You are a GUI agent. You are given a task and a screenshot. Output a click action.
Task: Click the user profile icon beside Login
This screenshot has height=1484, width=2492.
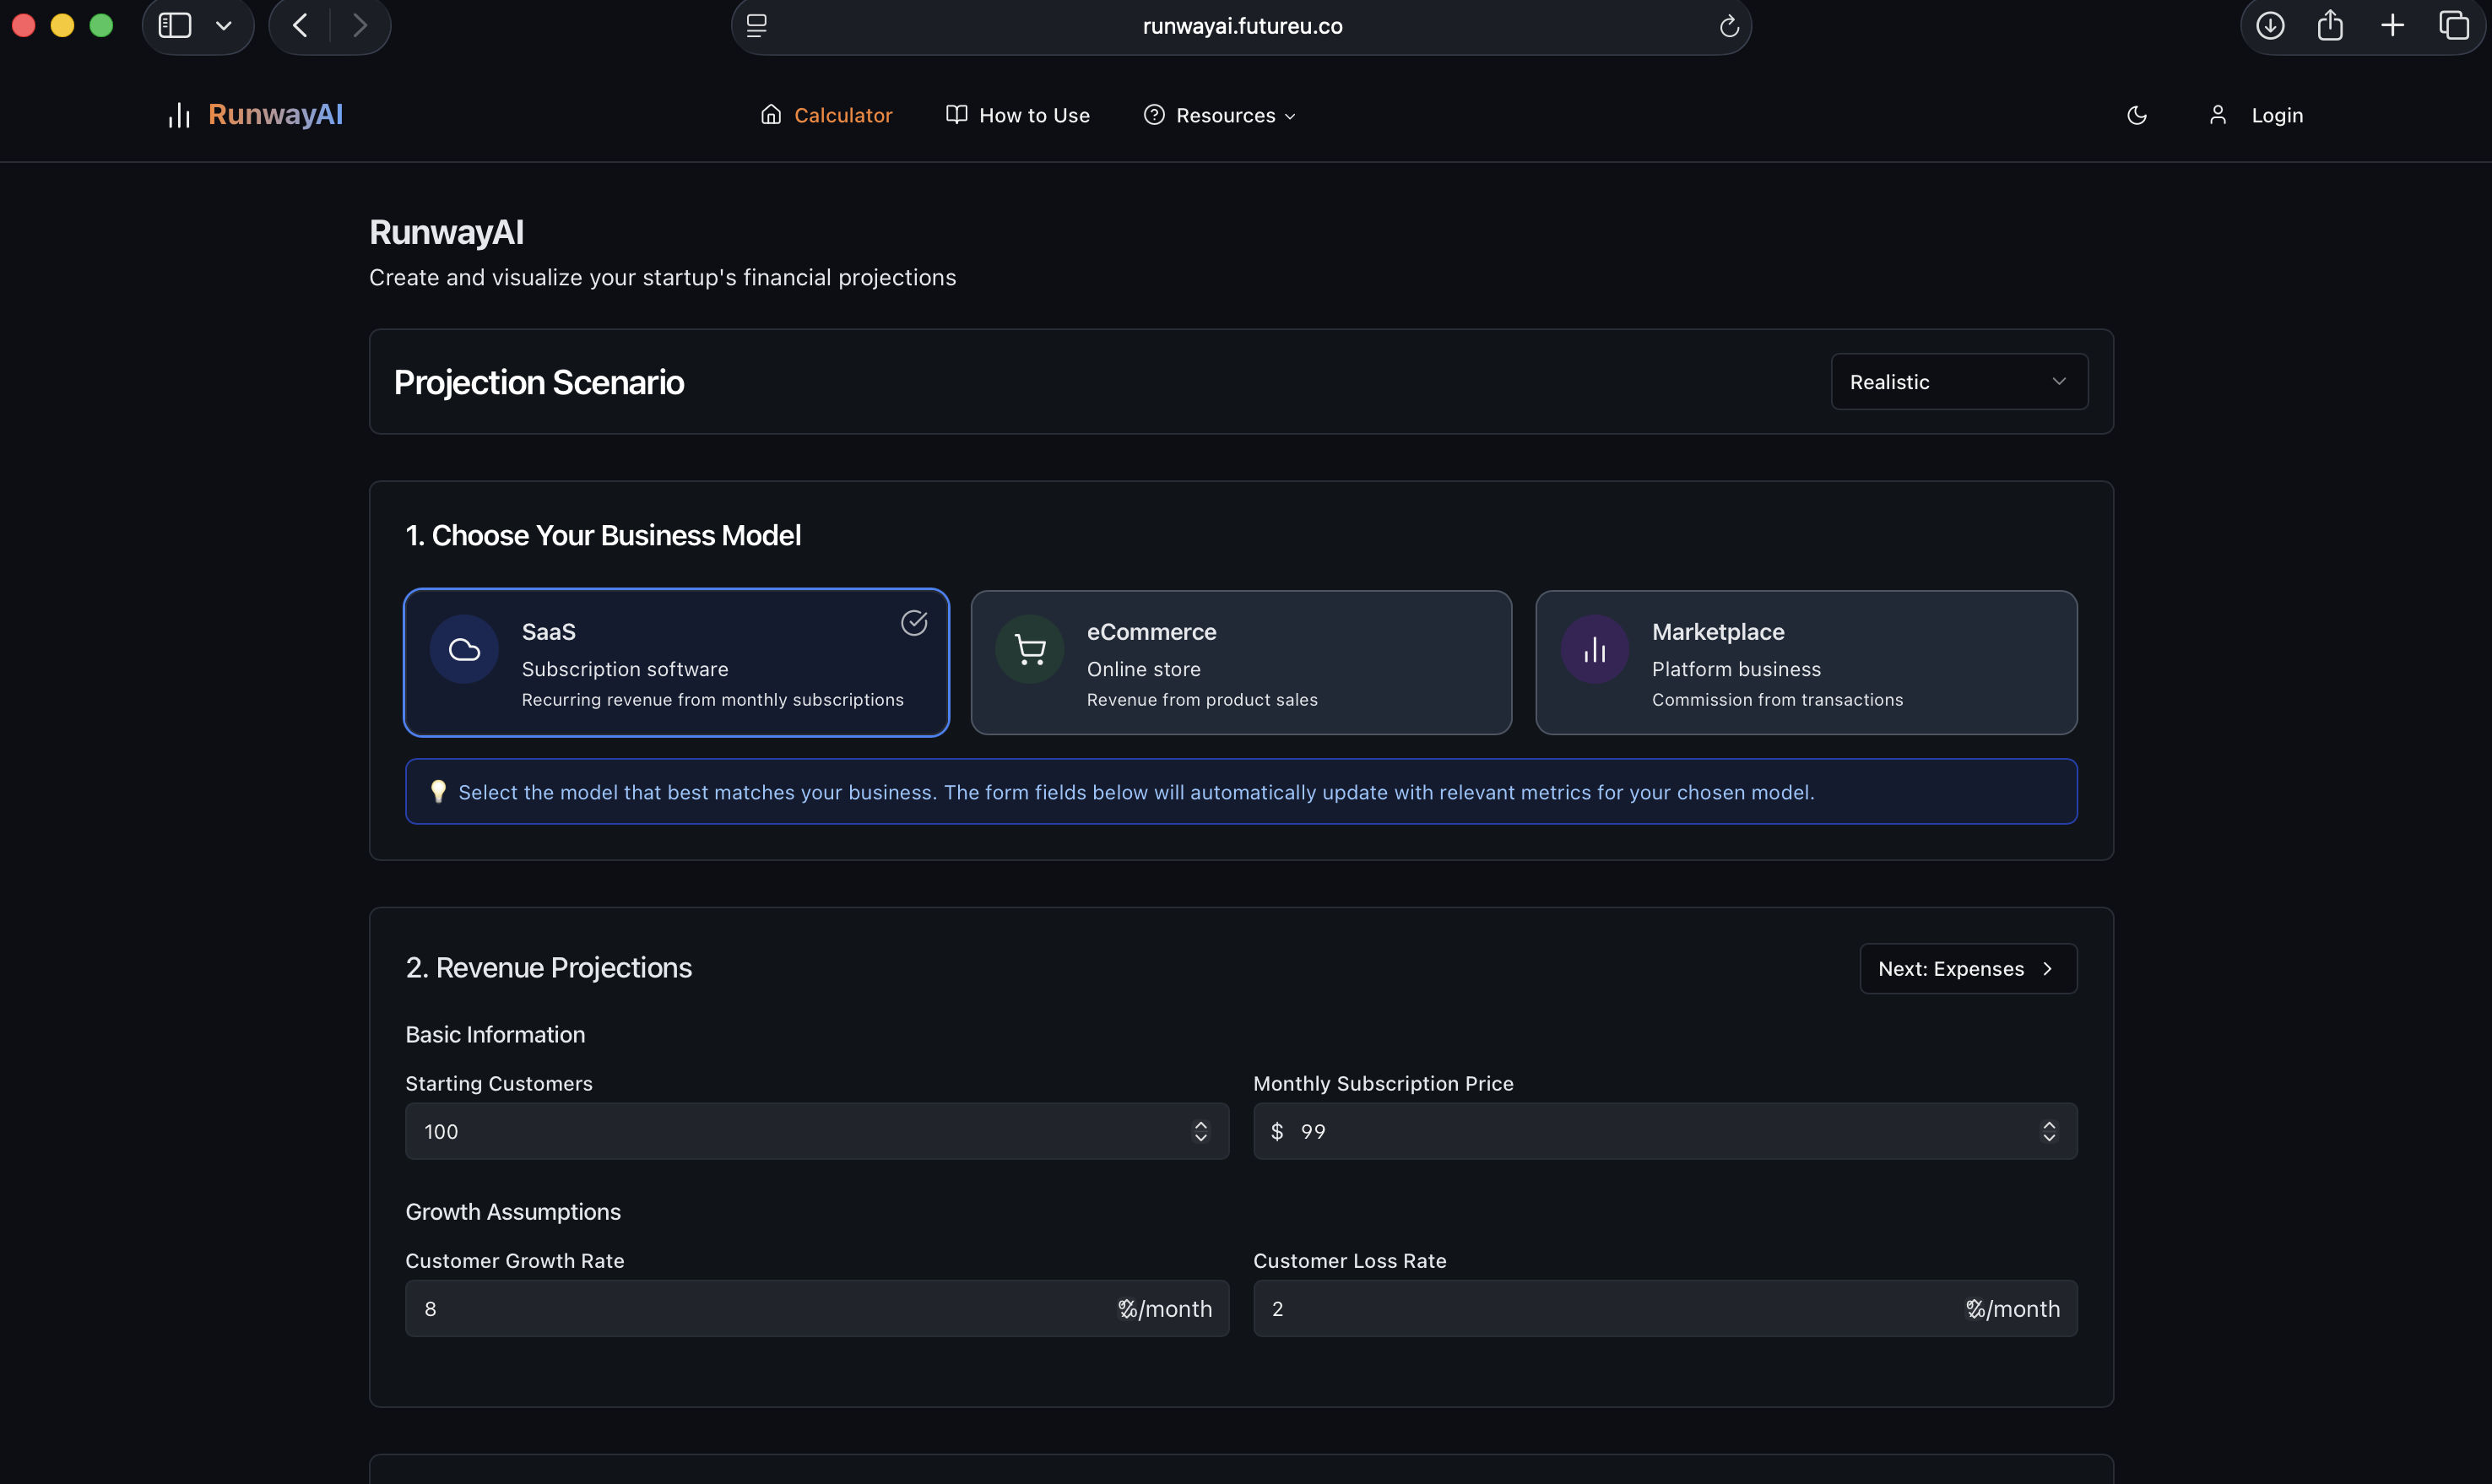tap(2218, 115)
